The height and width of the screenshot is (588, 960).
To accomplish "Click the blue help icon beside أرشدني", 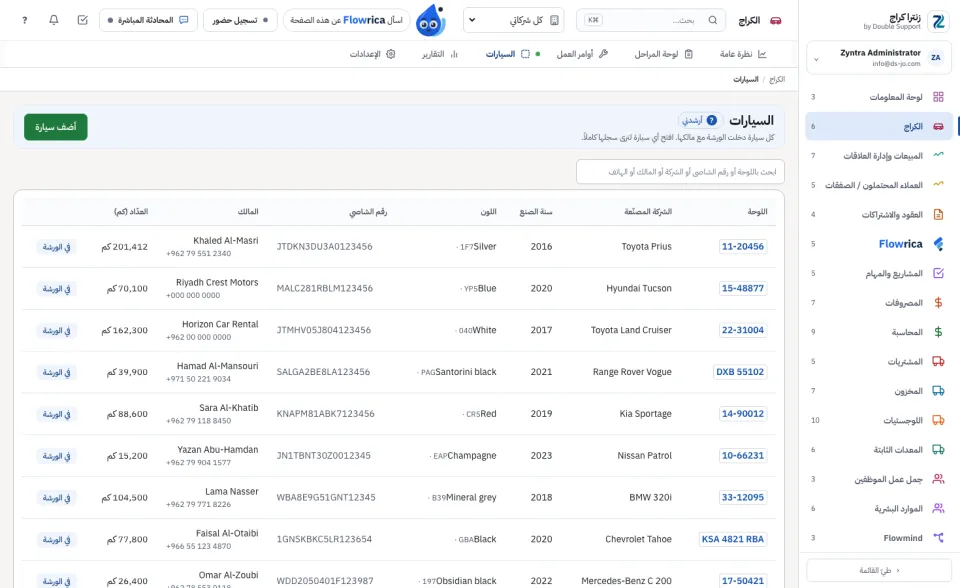I will (x=711, y=120).
